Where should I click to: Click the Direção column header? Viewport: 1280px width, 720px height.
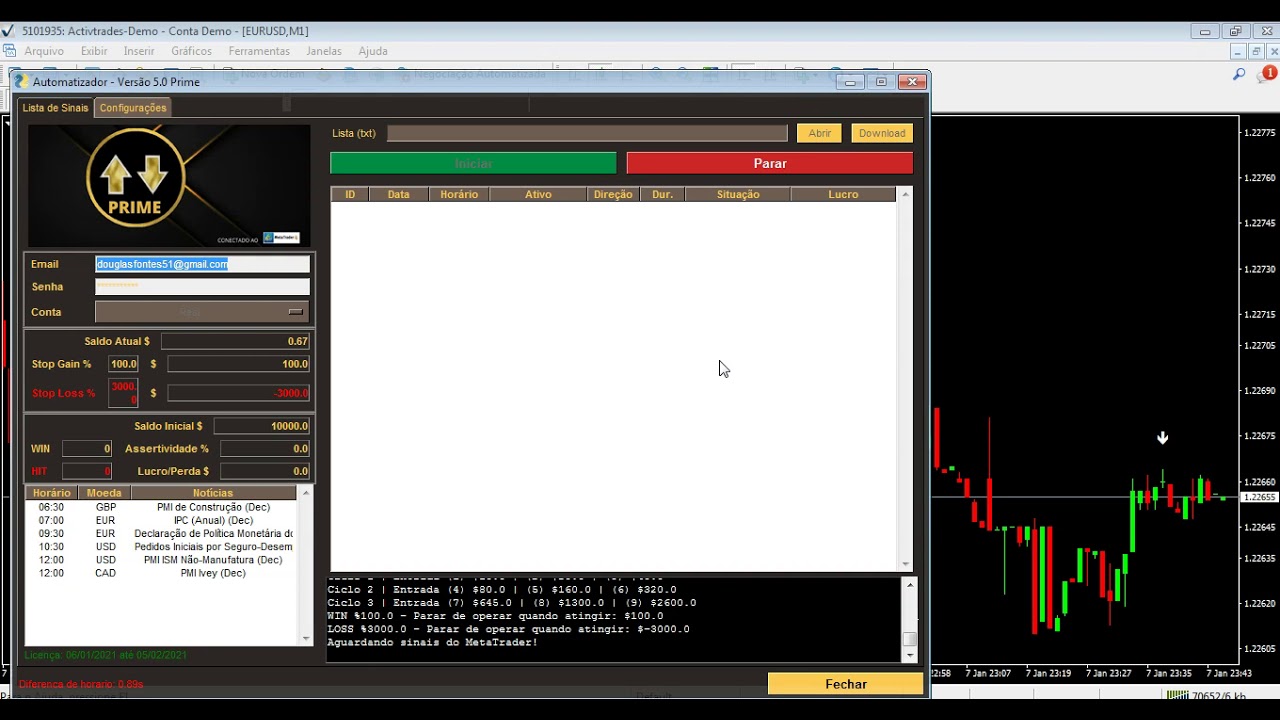613,194
